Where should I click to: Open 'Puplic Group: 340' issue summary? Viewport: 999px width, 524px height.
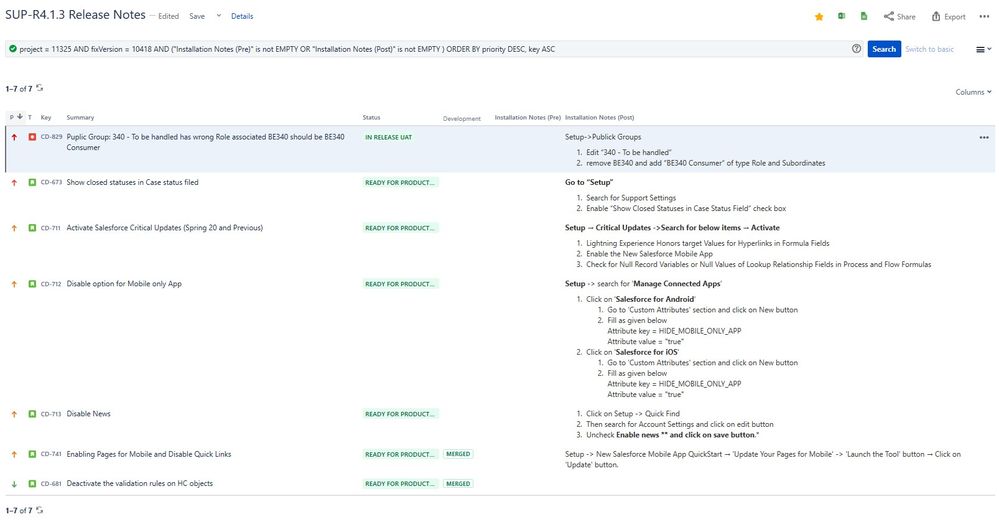coord(205,142)
